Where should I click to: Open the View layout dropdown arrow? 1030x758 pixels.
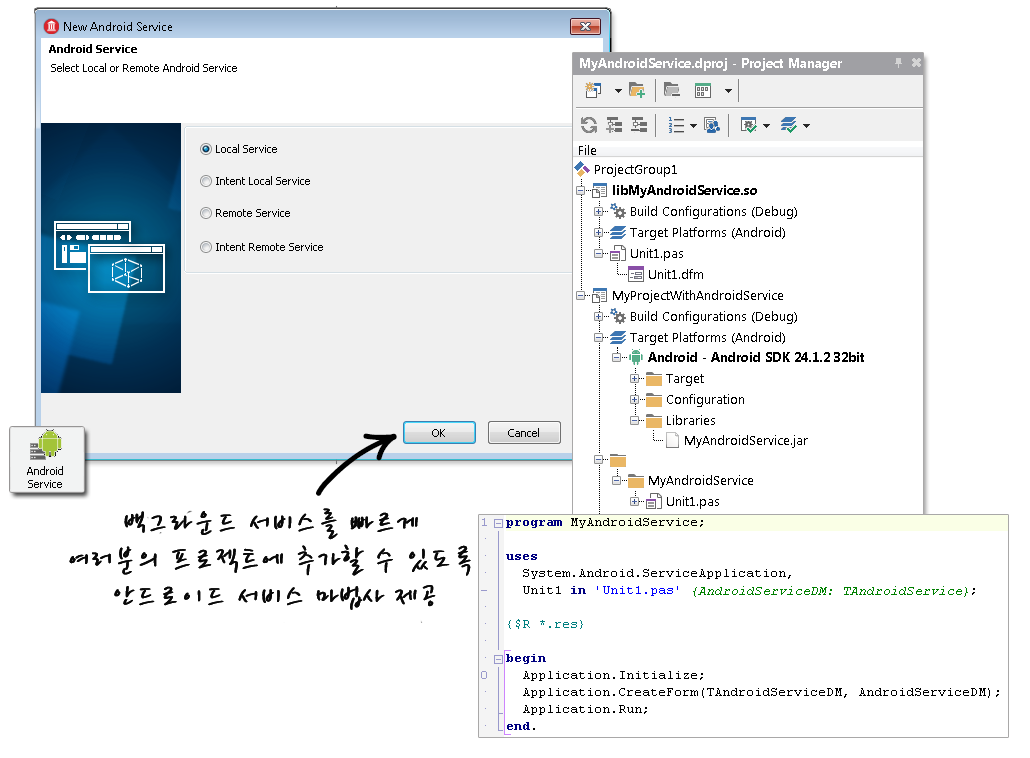[x=728, y=91]
